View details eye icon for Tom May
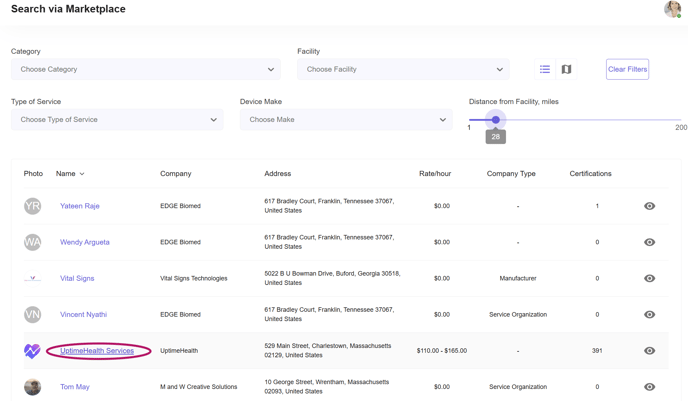688x401 pixels. click(x=649, y=387)
